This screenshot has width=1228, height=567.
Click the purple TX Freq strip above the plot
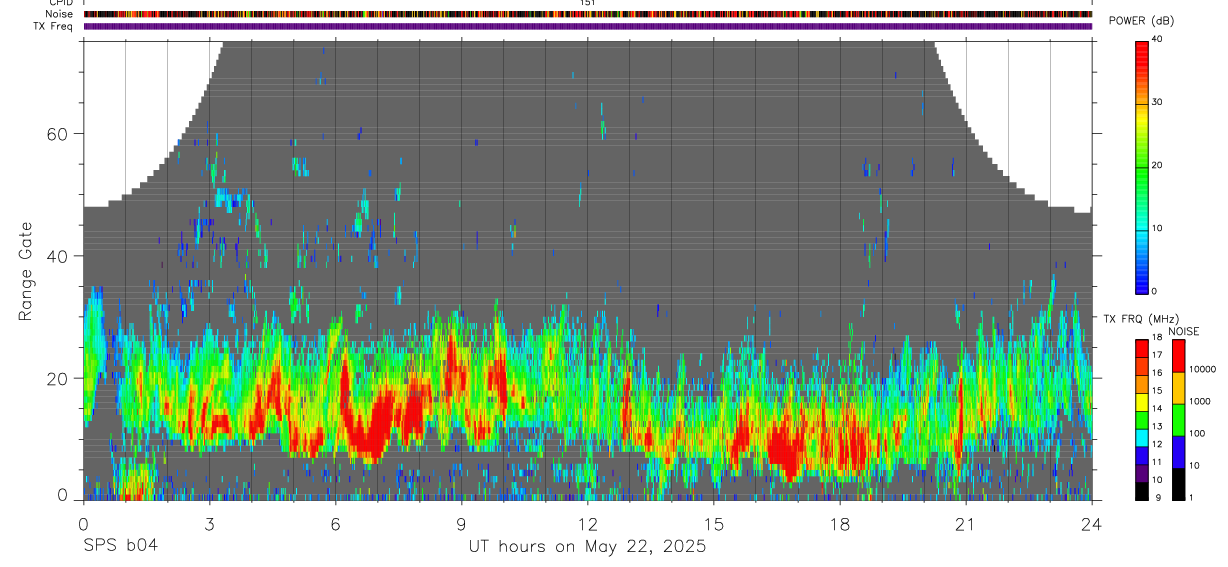587,26
